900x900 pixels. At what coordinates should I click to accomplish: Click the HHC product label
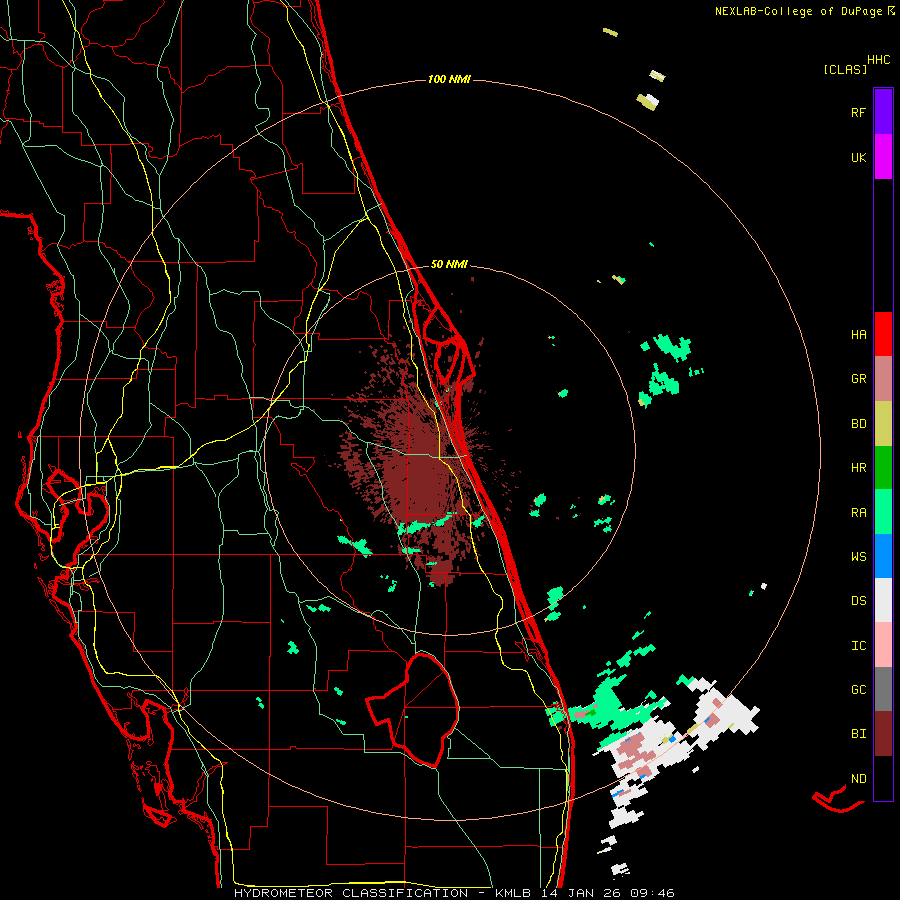(879, 60)
